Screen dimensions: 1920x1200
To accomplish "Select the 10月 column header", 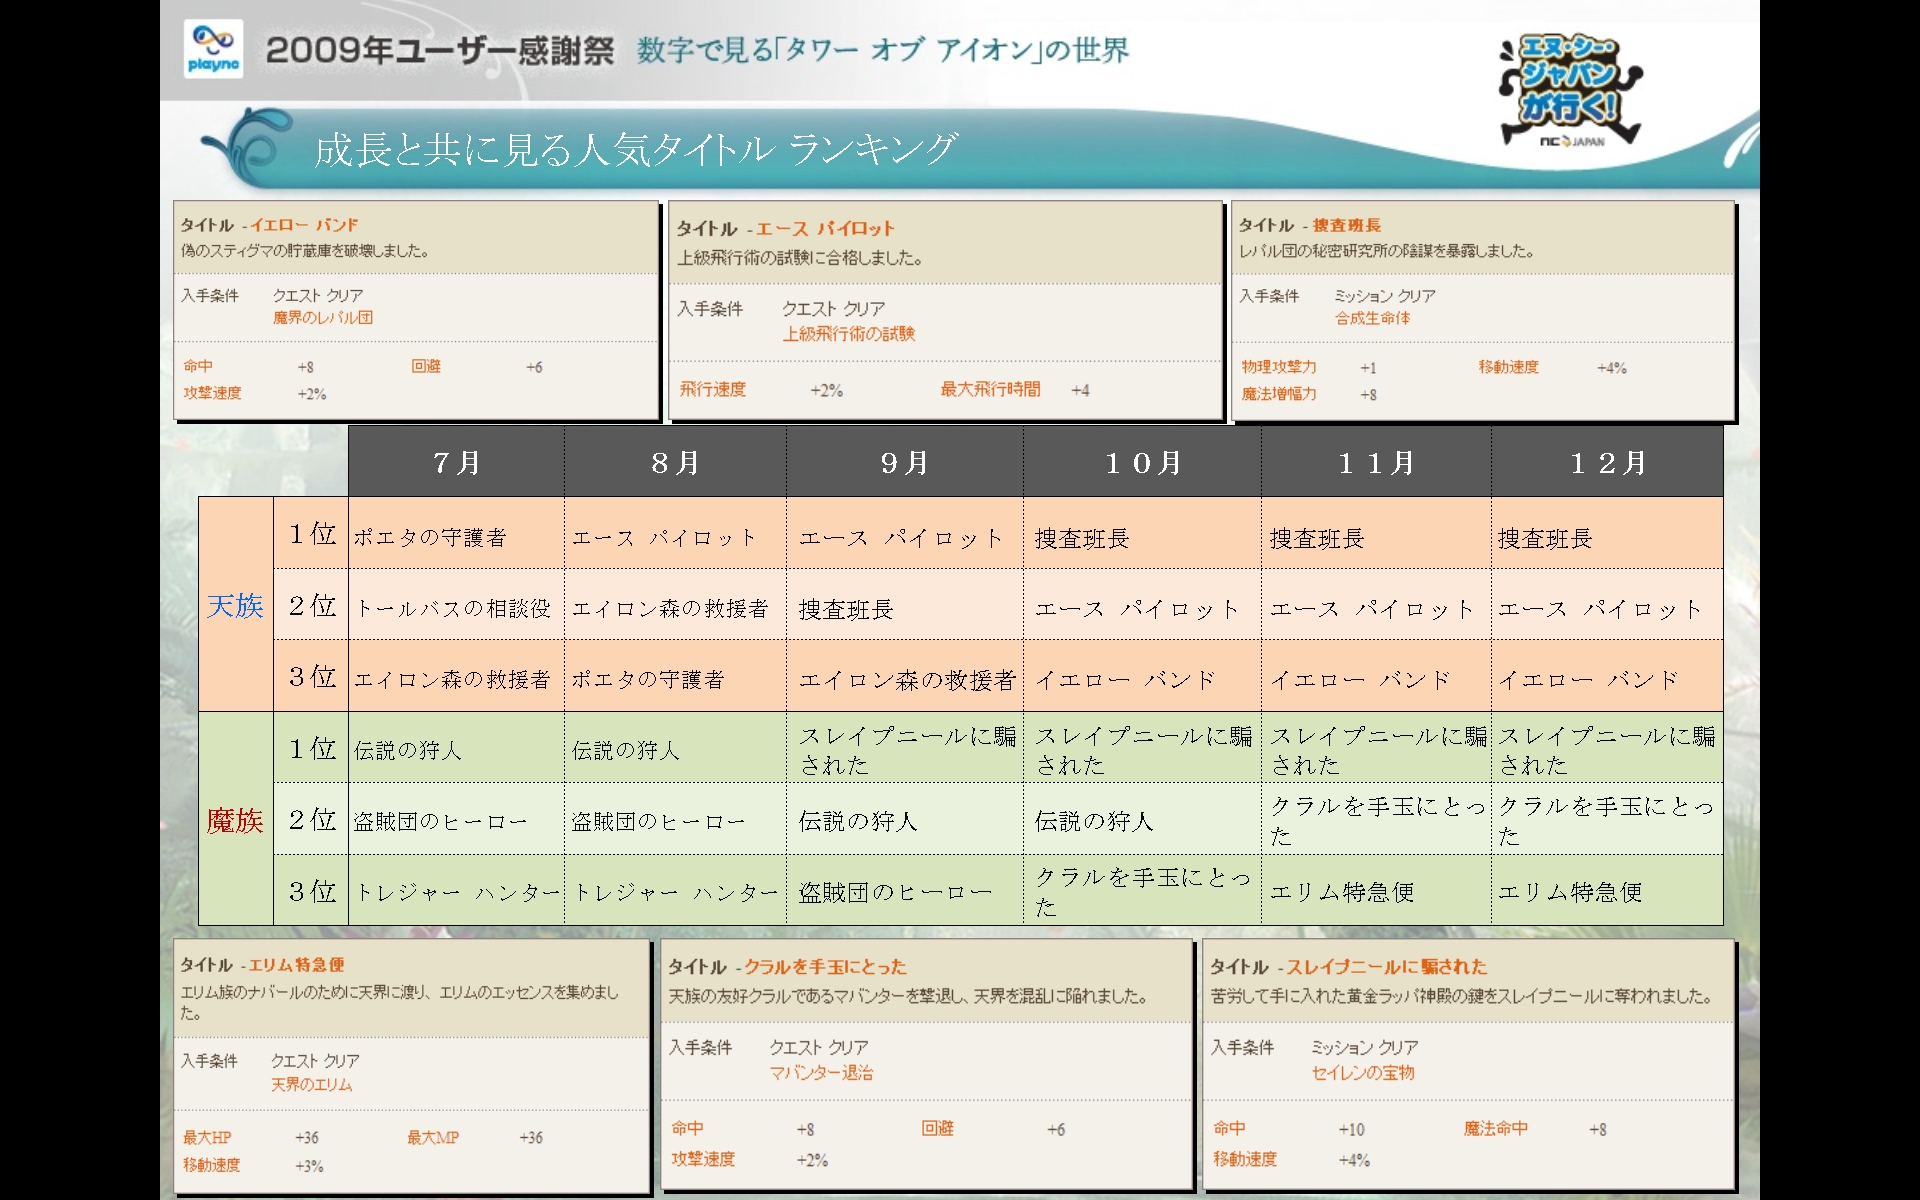I will [x=1143, y=463].
